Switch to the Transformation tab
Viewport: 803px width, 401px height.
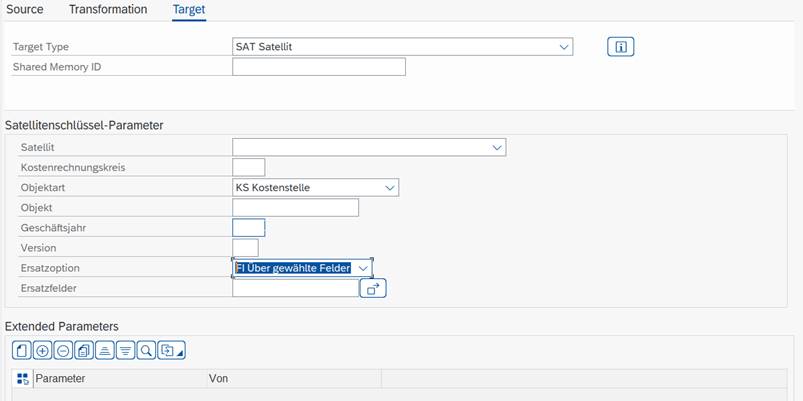pyautogui.click(x=108, y=10)
